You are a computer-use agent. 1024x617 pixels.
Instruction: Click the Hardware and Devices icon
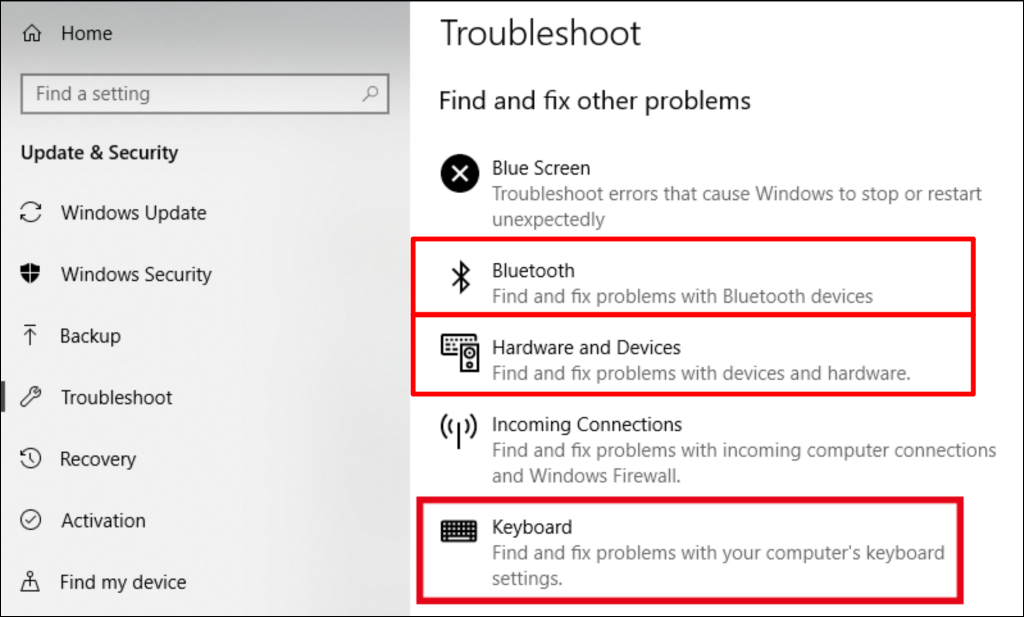(459, 353)
